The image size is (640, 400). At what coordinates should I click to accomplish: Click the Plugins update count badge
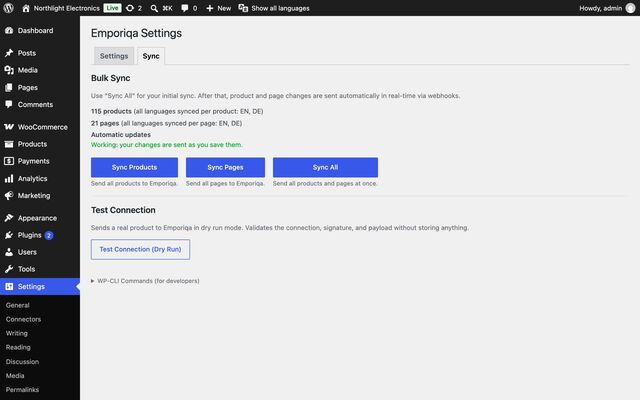coord(49,236)
